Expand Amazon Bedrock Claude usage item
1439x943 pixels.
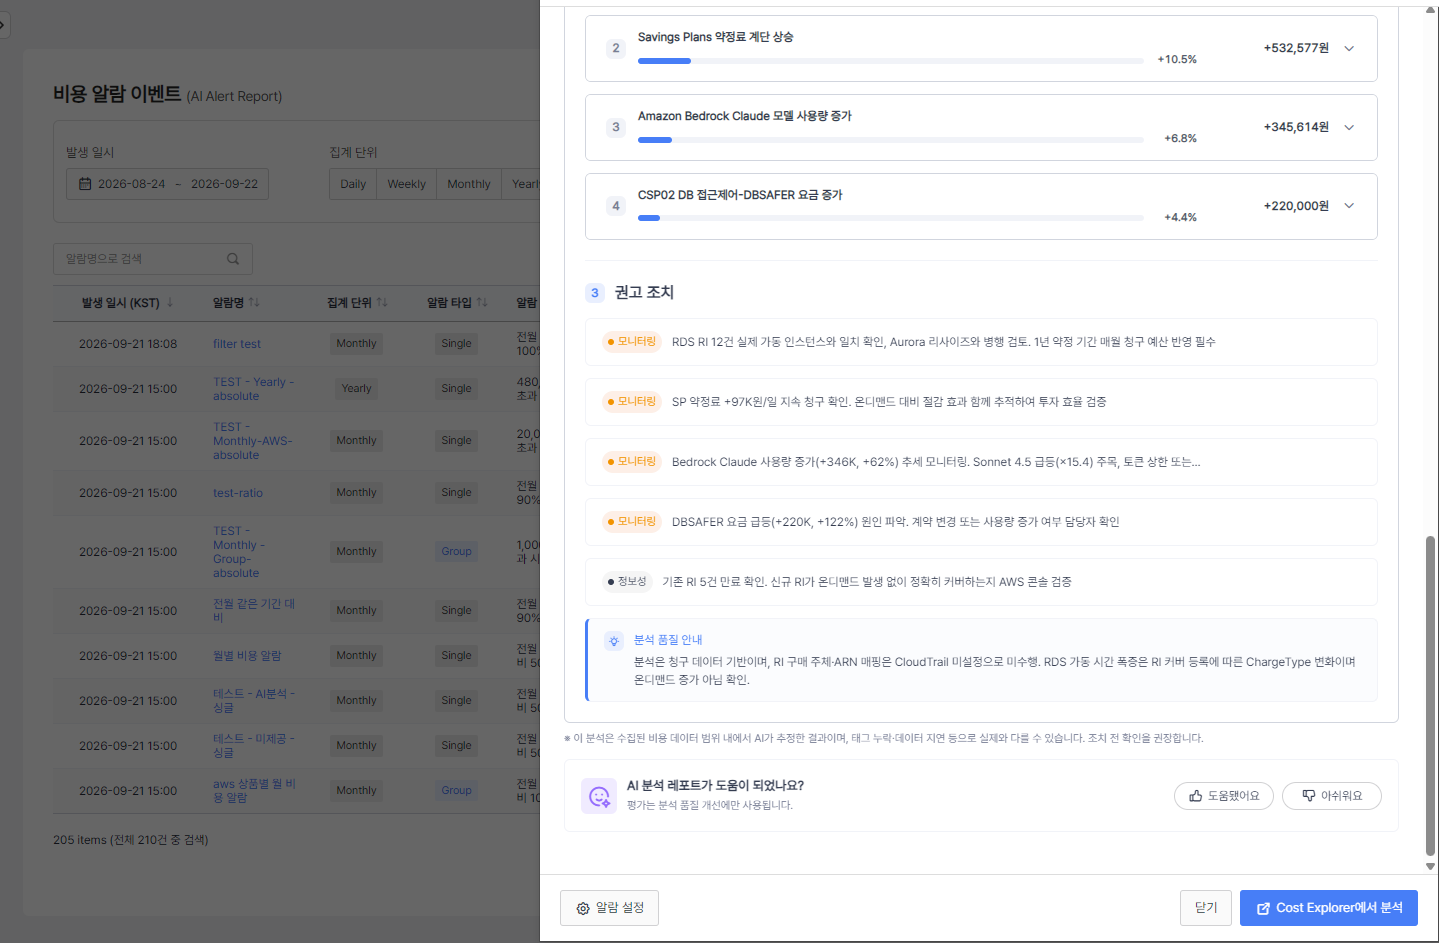(x=1349, y=127)
